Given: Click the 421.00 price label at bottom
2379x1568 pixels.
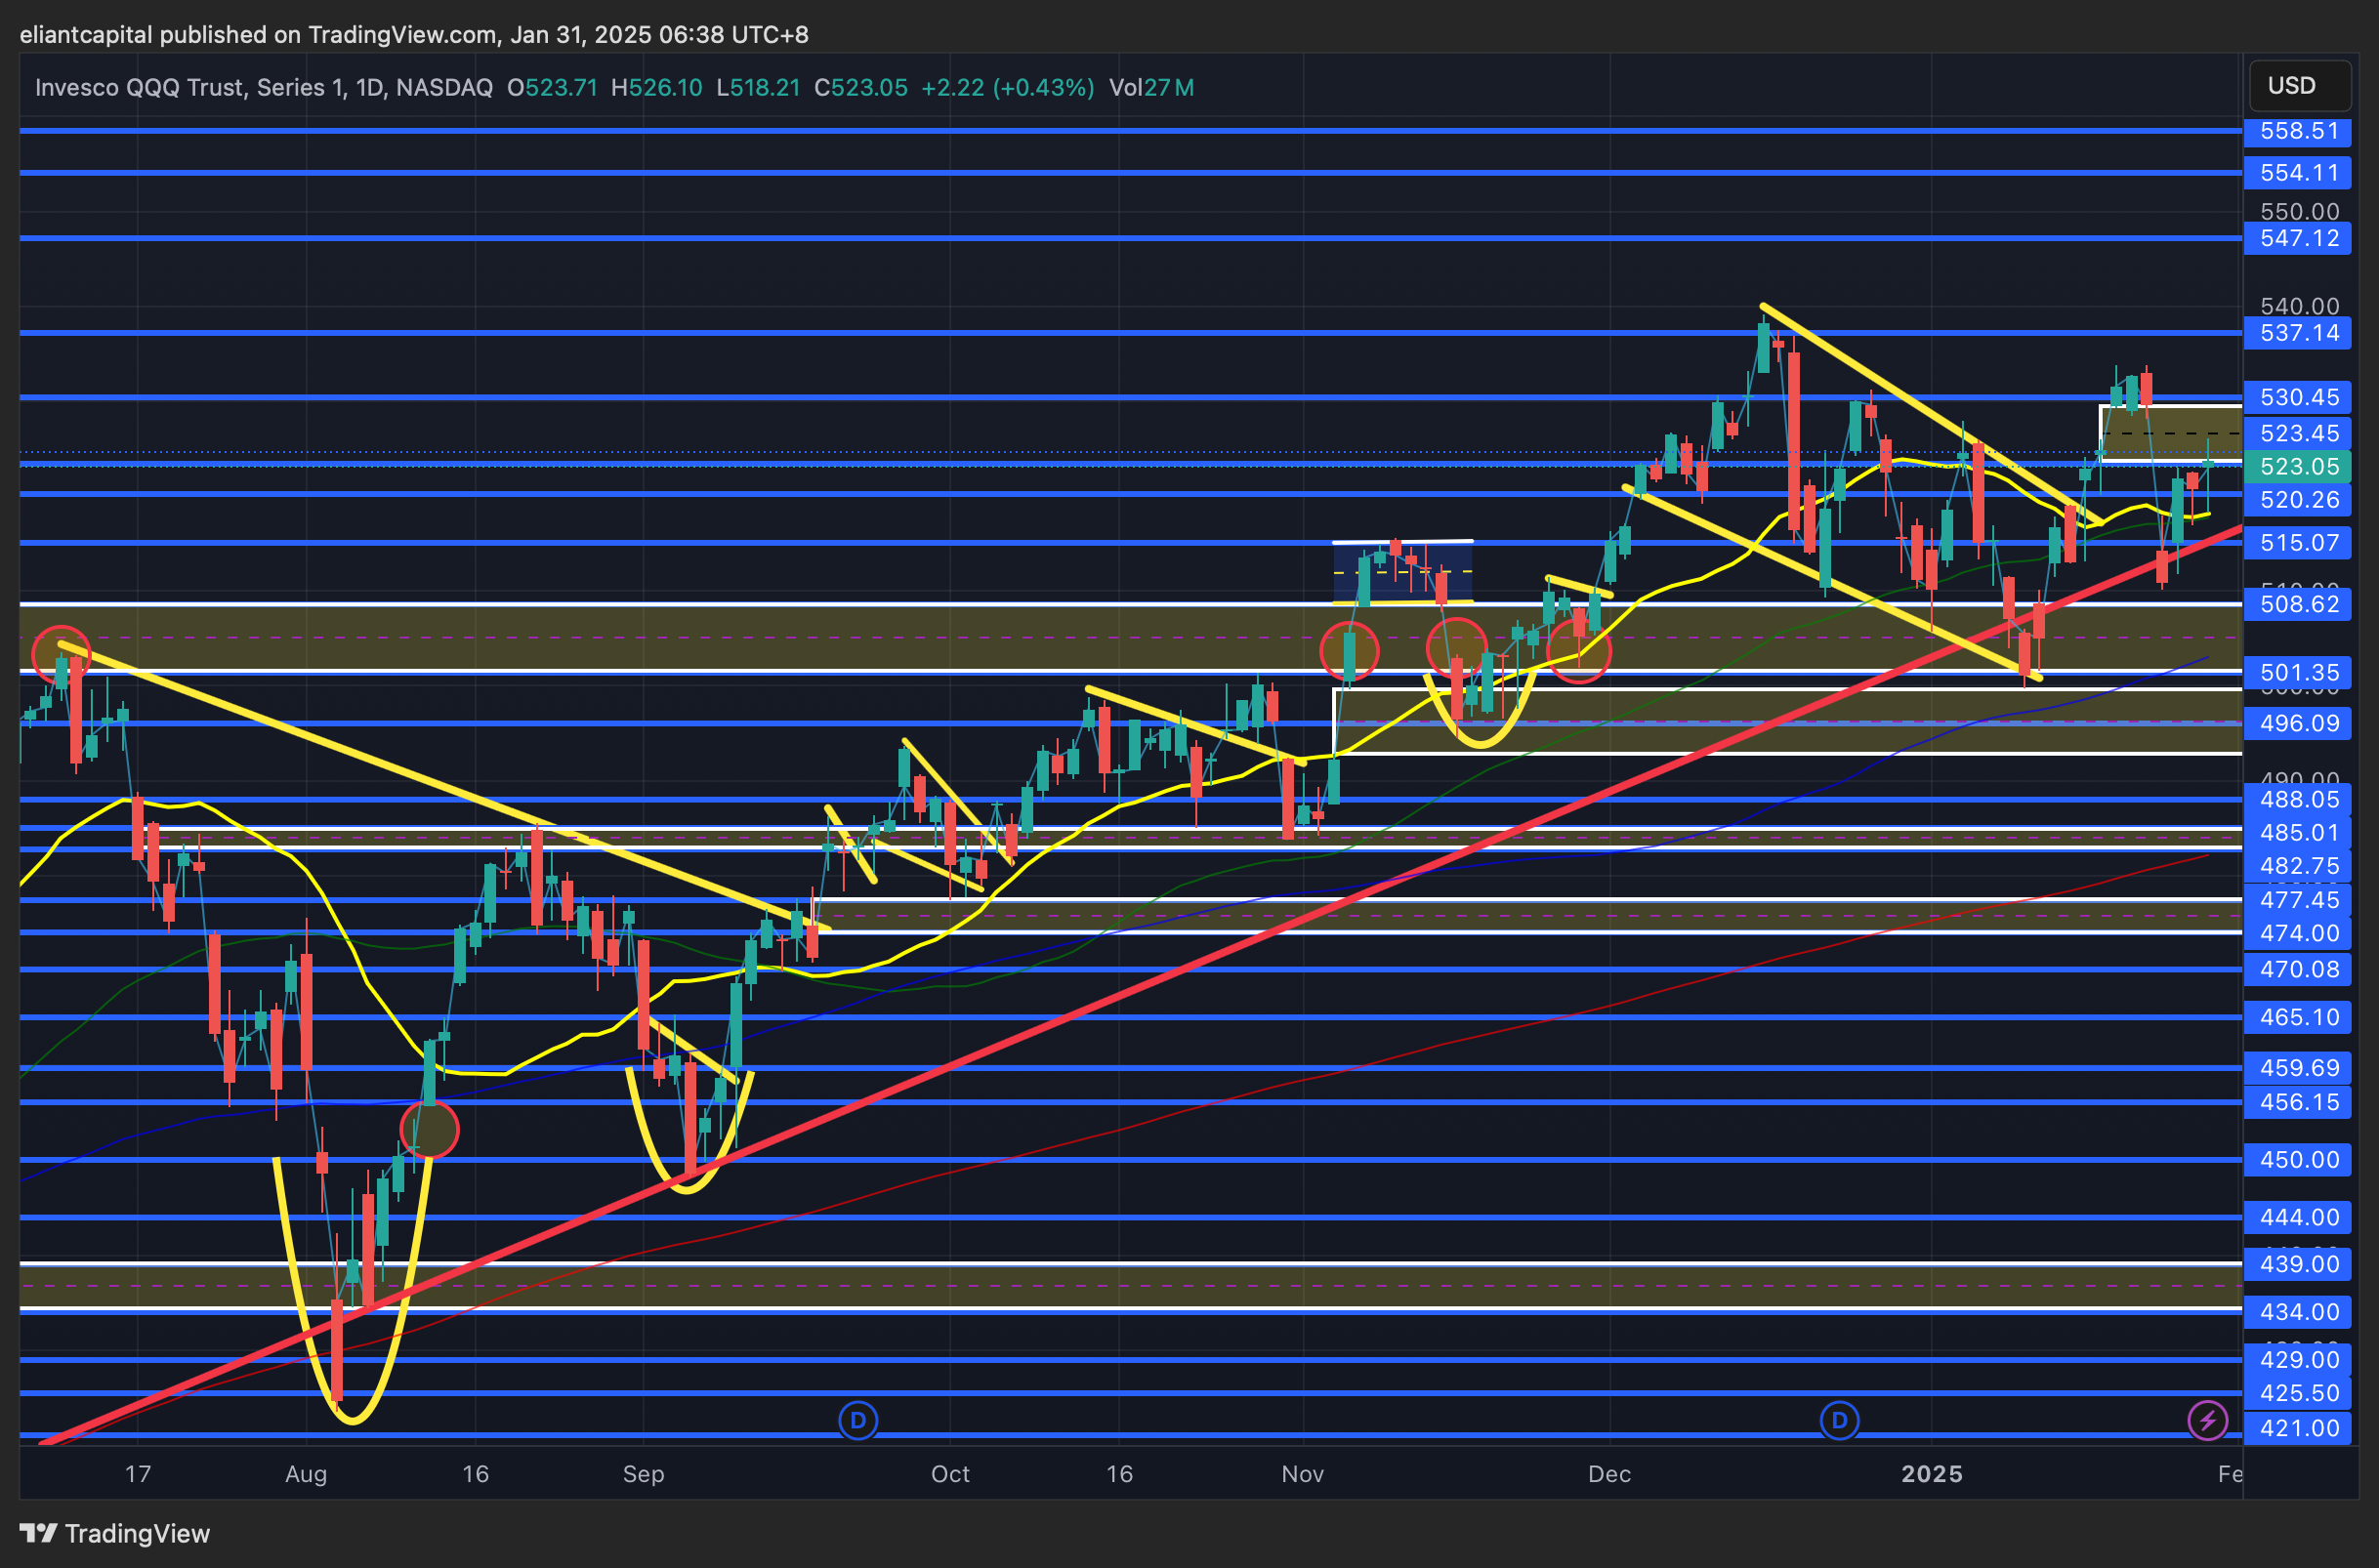Looking at the screenshot, I should tap(2298, 1428).
